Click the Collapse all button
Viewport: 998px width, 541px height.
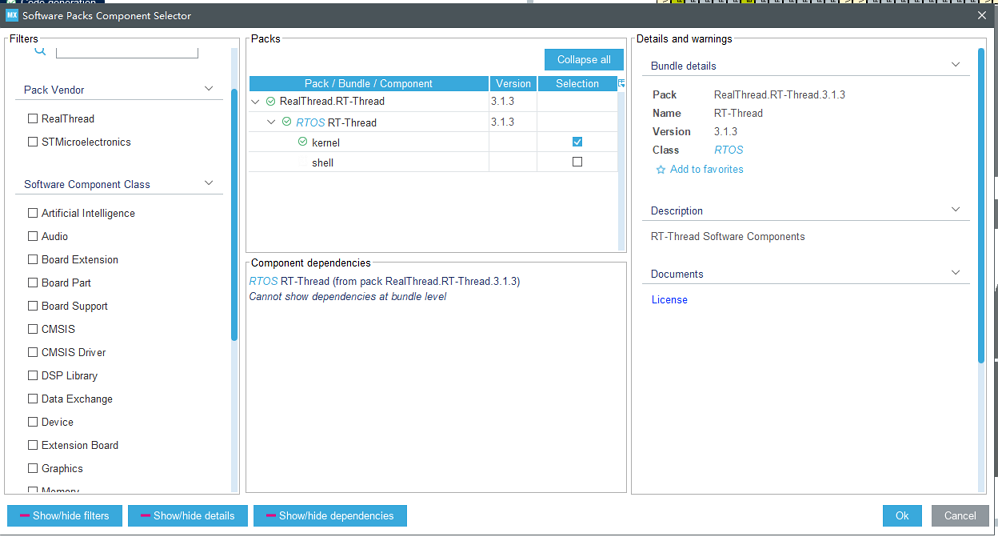[584, 60]
